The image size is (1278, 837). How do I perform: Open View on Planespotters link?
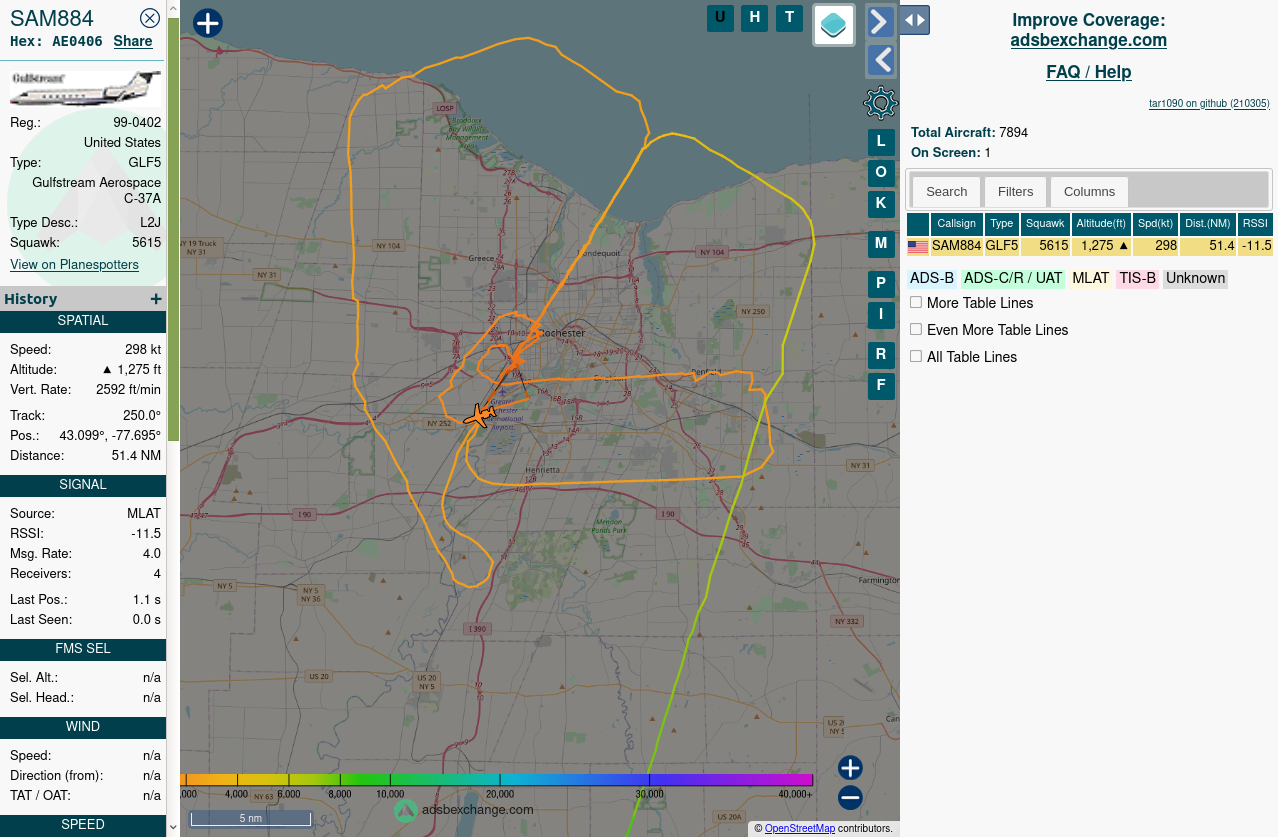(74, 265)
